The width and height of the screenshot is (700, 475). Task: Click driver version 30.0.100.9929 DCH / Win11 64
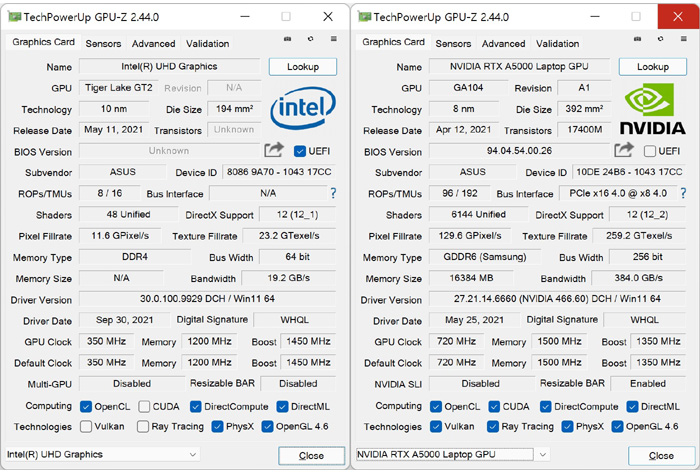tap(207, 299)
